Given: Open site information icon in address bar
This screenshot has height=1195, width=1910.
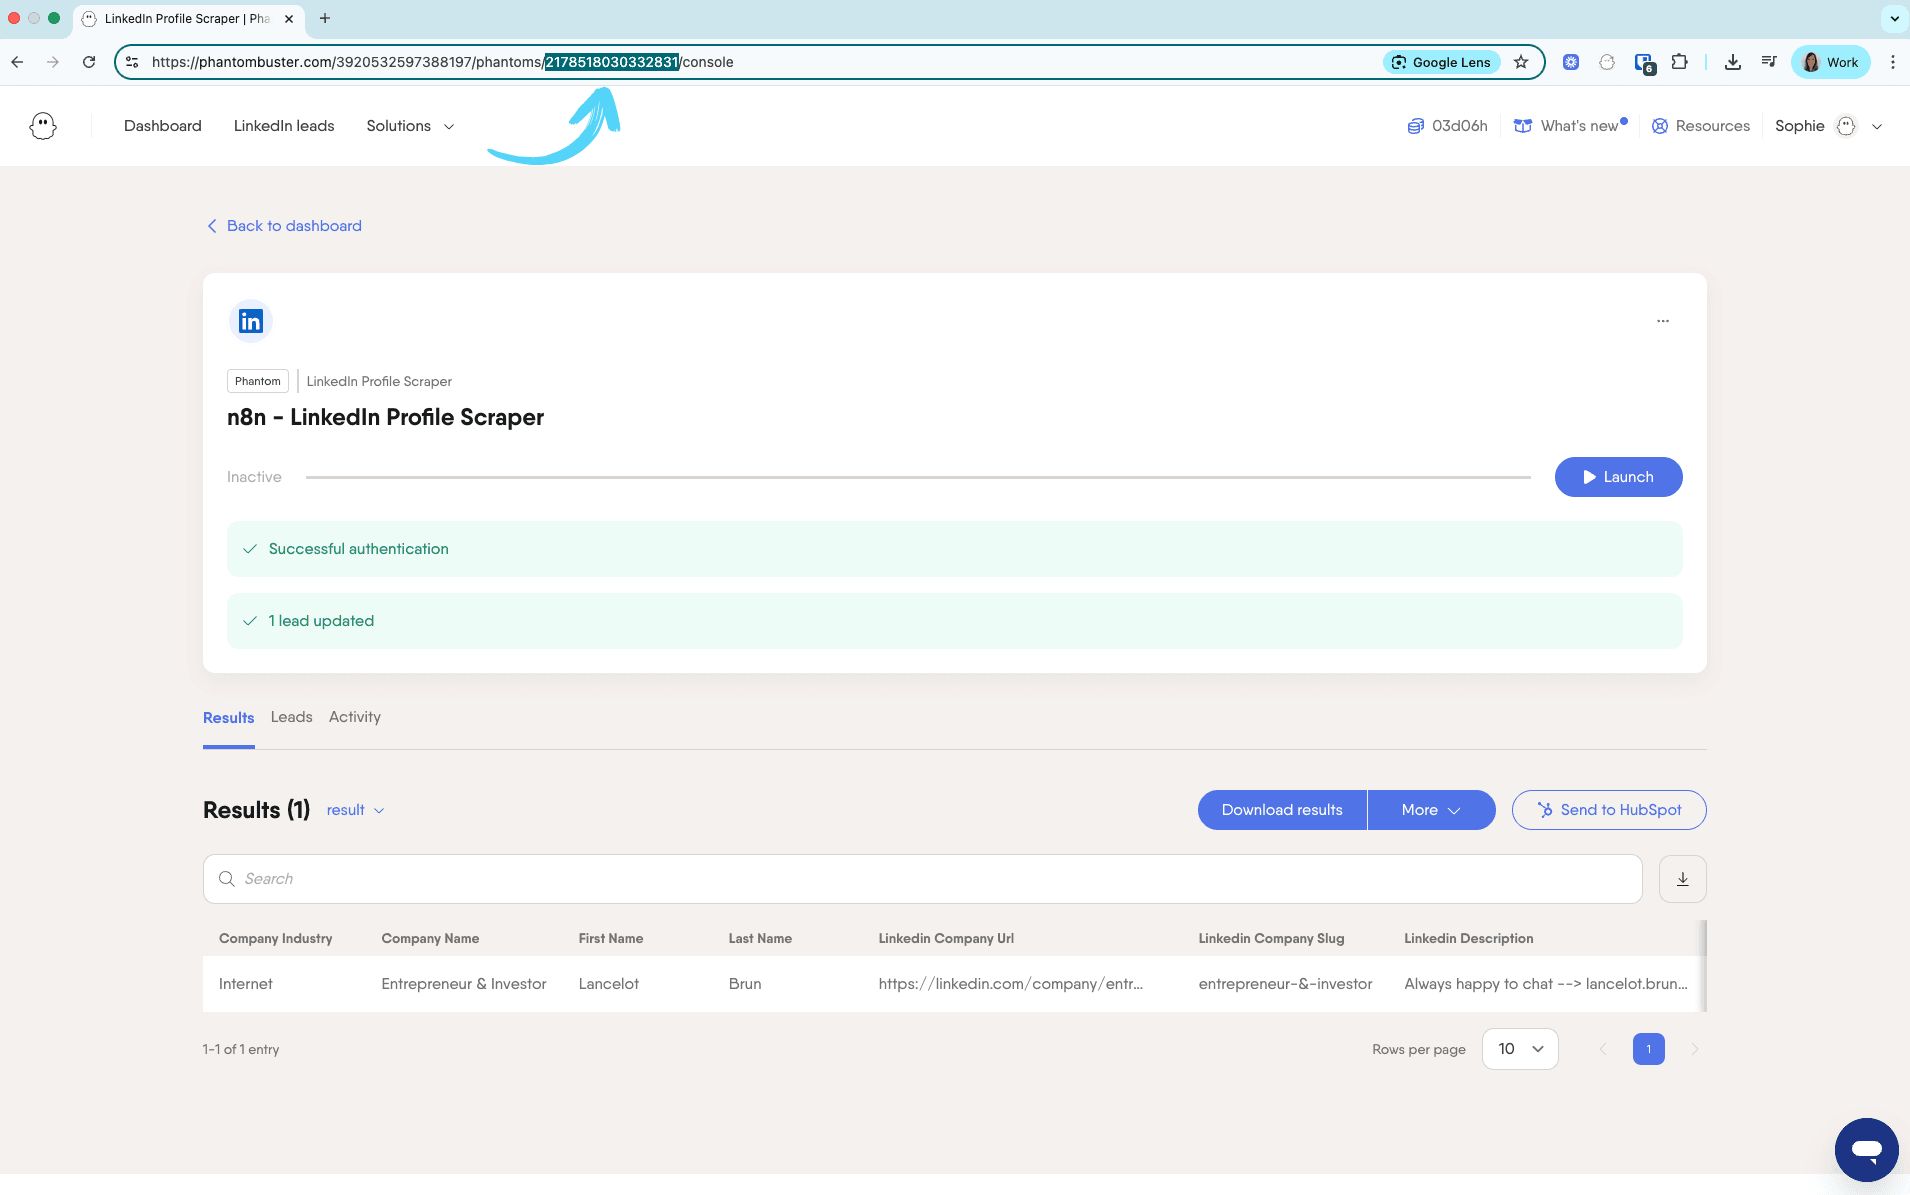Looking at the screenshot, I should pos(132,62).
